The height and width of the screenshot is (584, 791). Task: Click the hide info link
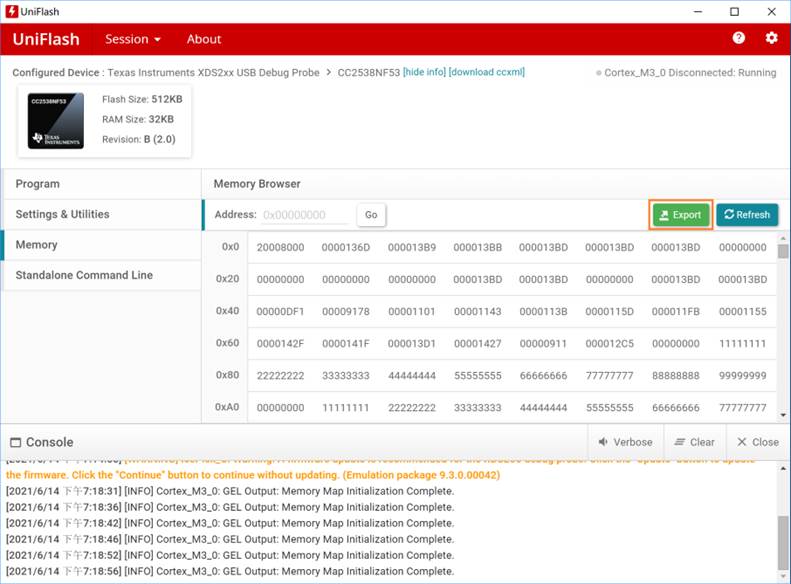coord(424,72)
